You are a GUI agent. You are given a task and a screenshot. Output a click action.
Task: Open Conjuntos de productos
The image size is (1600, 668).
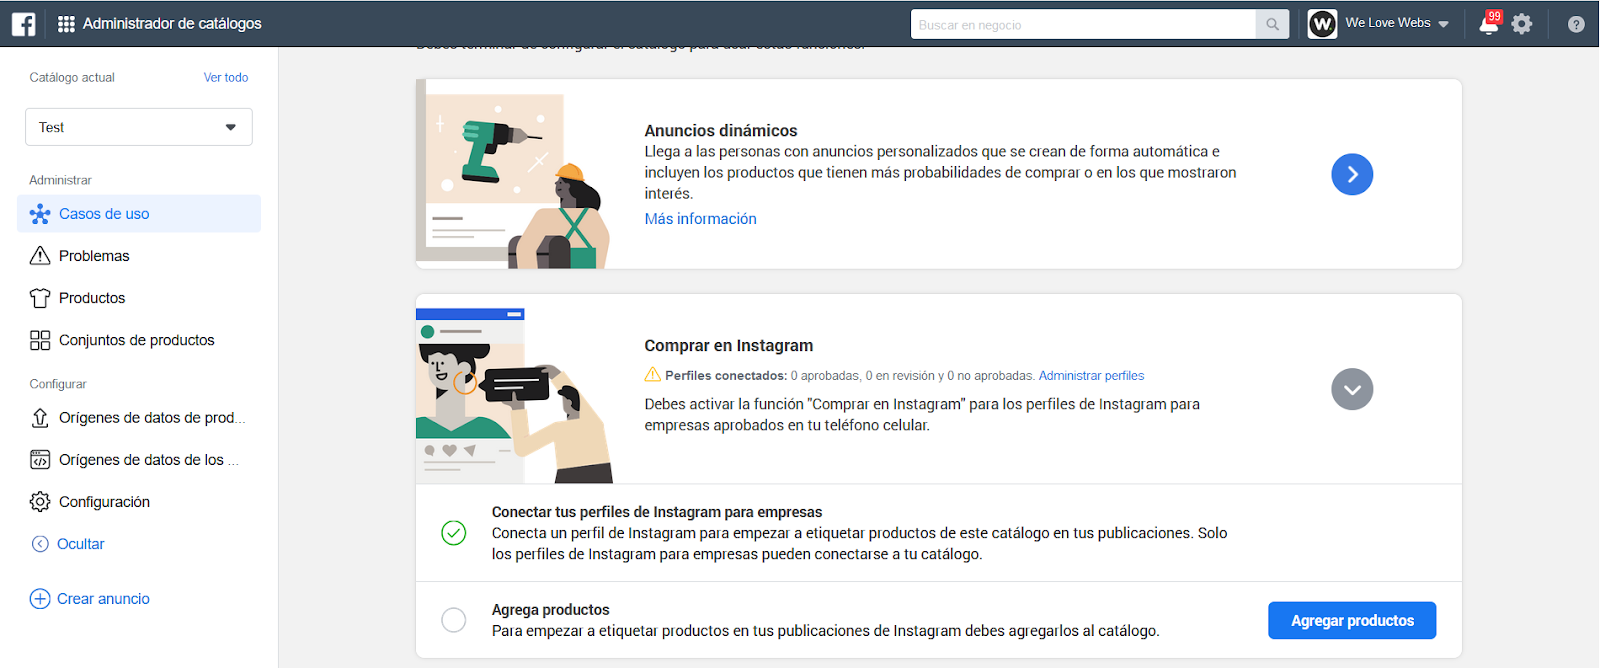click(x=139, y=340)
